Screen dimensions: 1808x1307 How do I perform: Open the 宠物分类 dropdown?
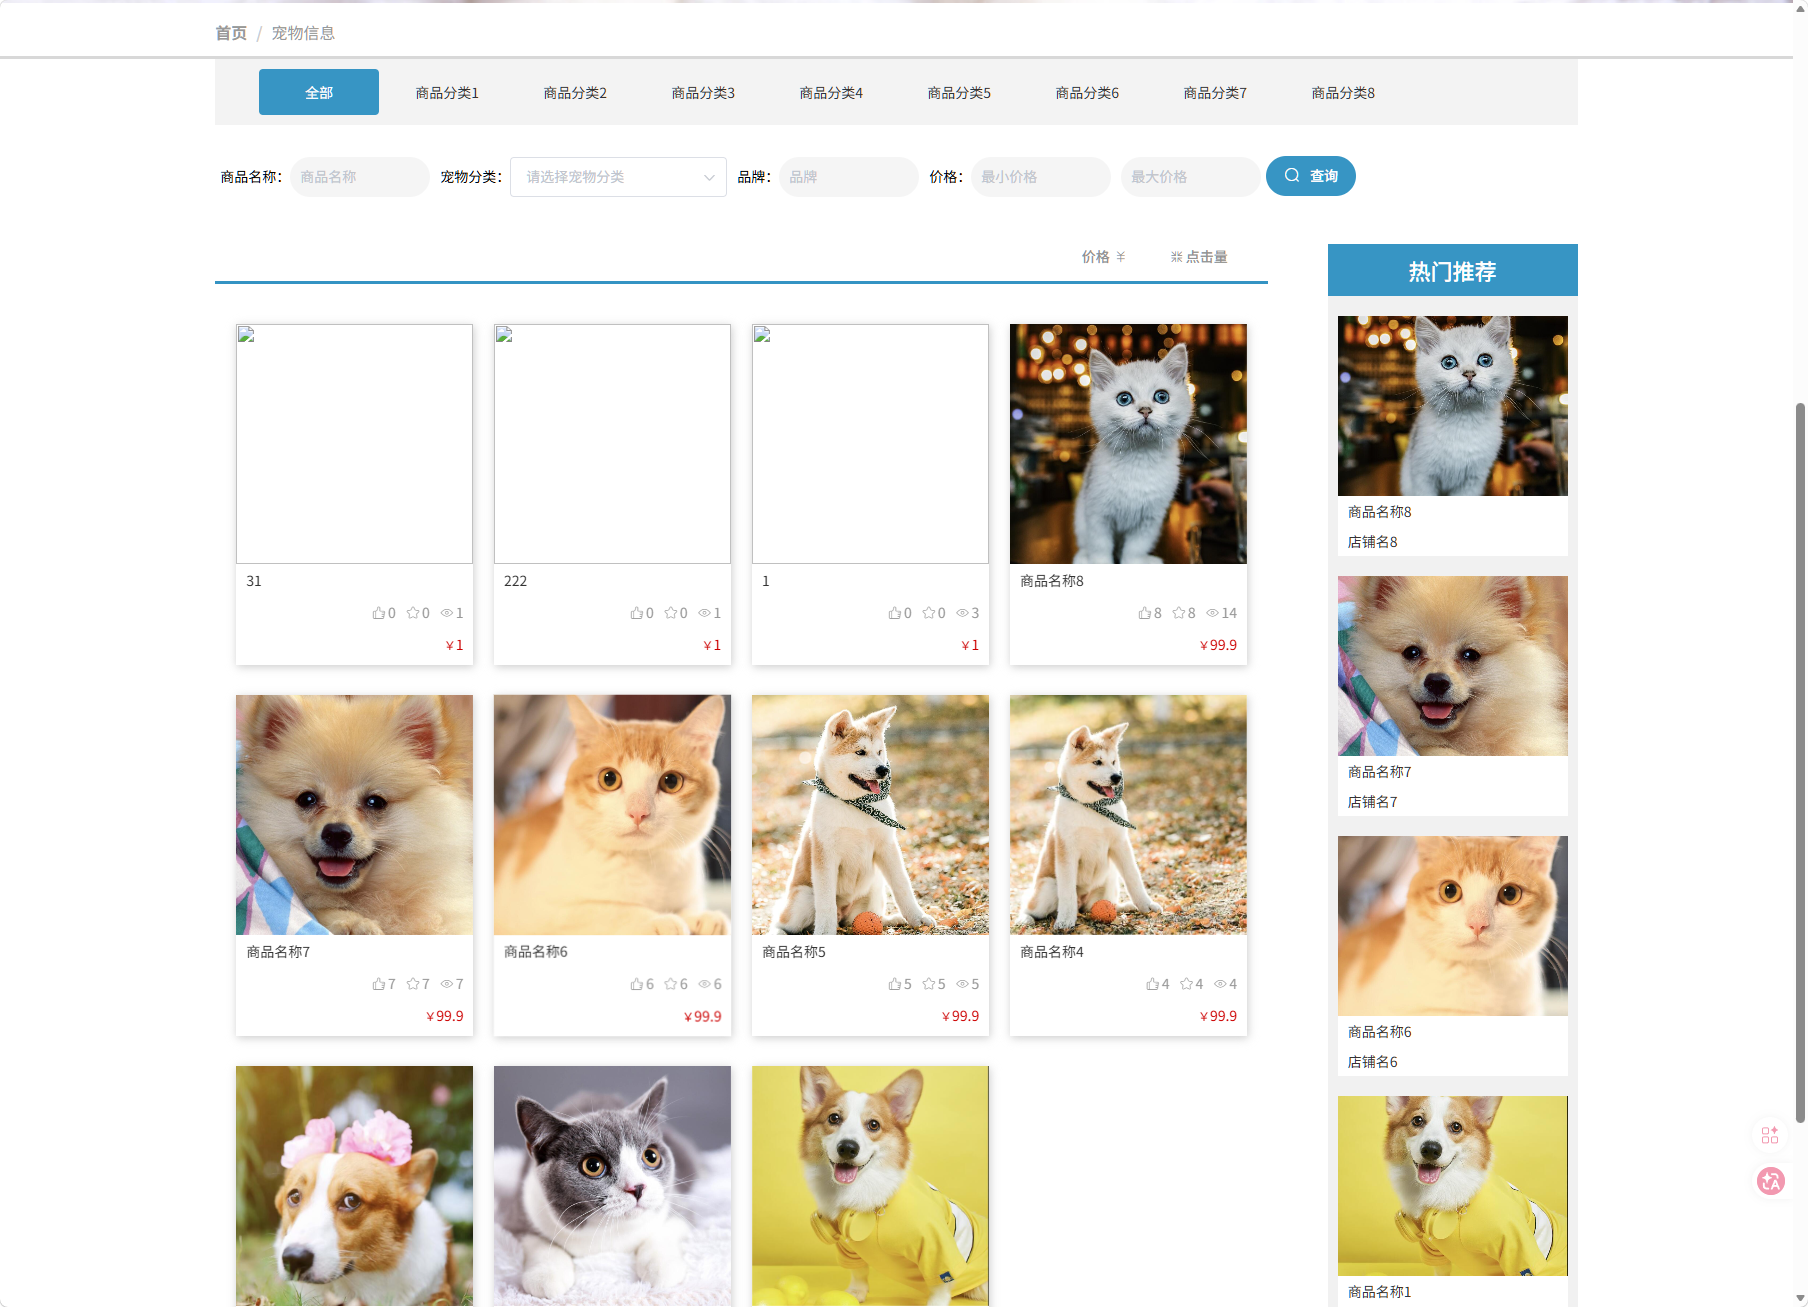[618, 177]
